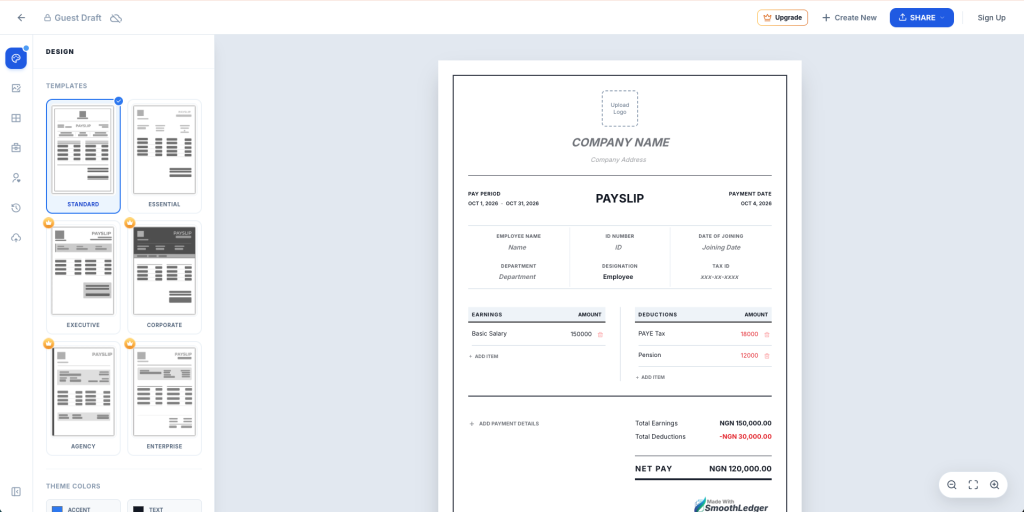Edit the COMPANY NAME field
This screenshot has height=512, width=1024.
pos(620,142)
